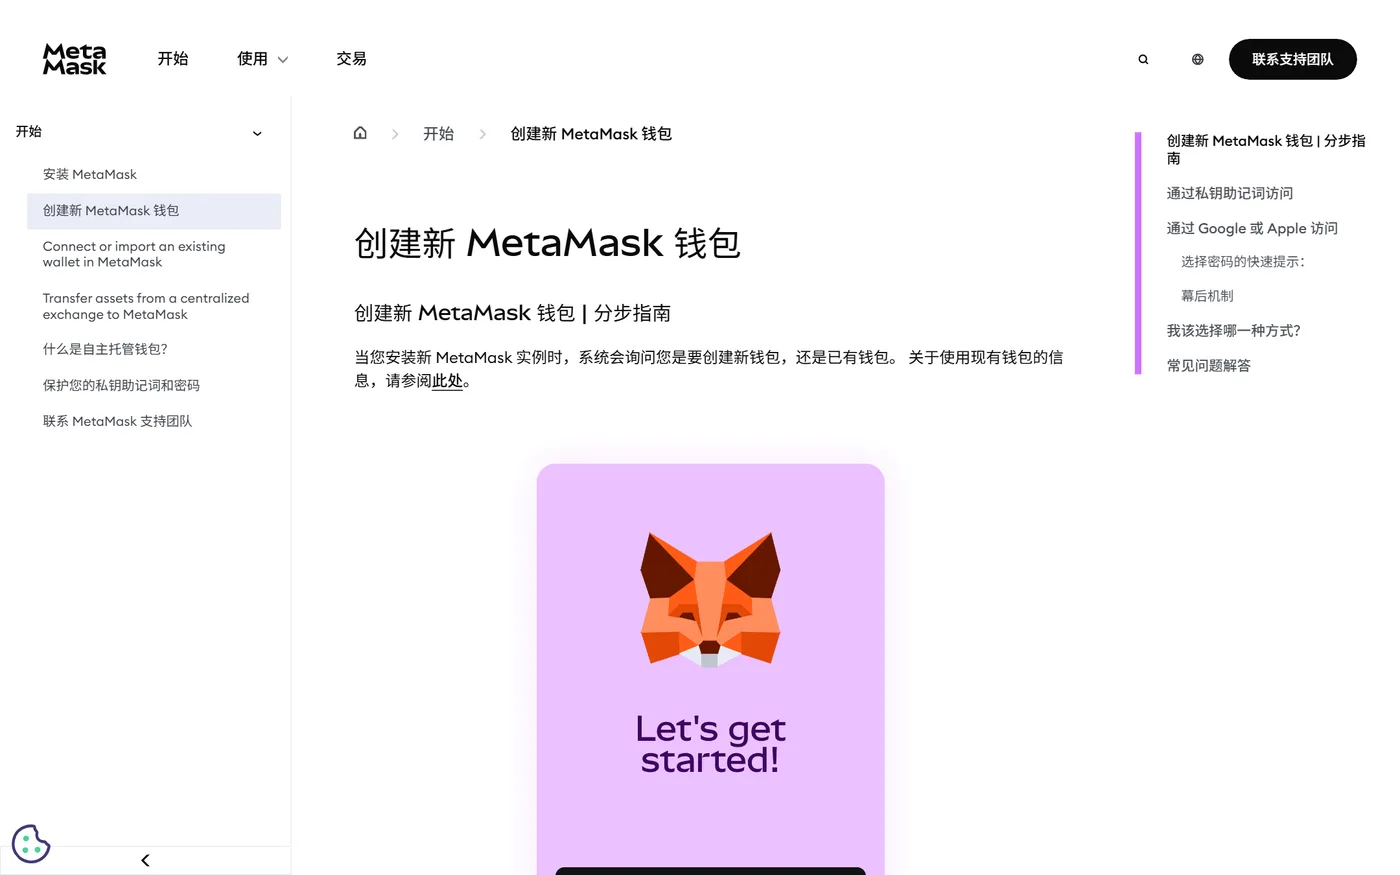The width and height of the screenshot is (1400, 875).
Task: Click the 创建新 MetaMask 钱包 breadcrumb
Action: pyautogui.click(x=591, y=134)
